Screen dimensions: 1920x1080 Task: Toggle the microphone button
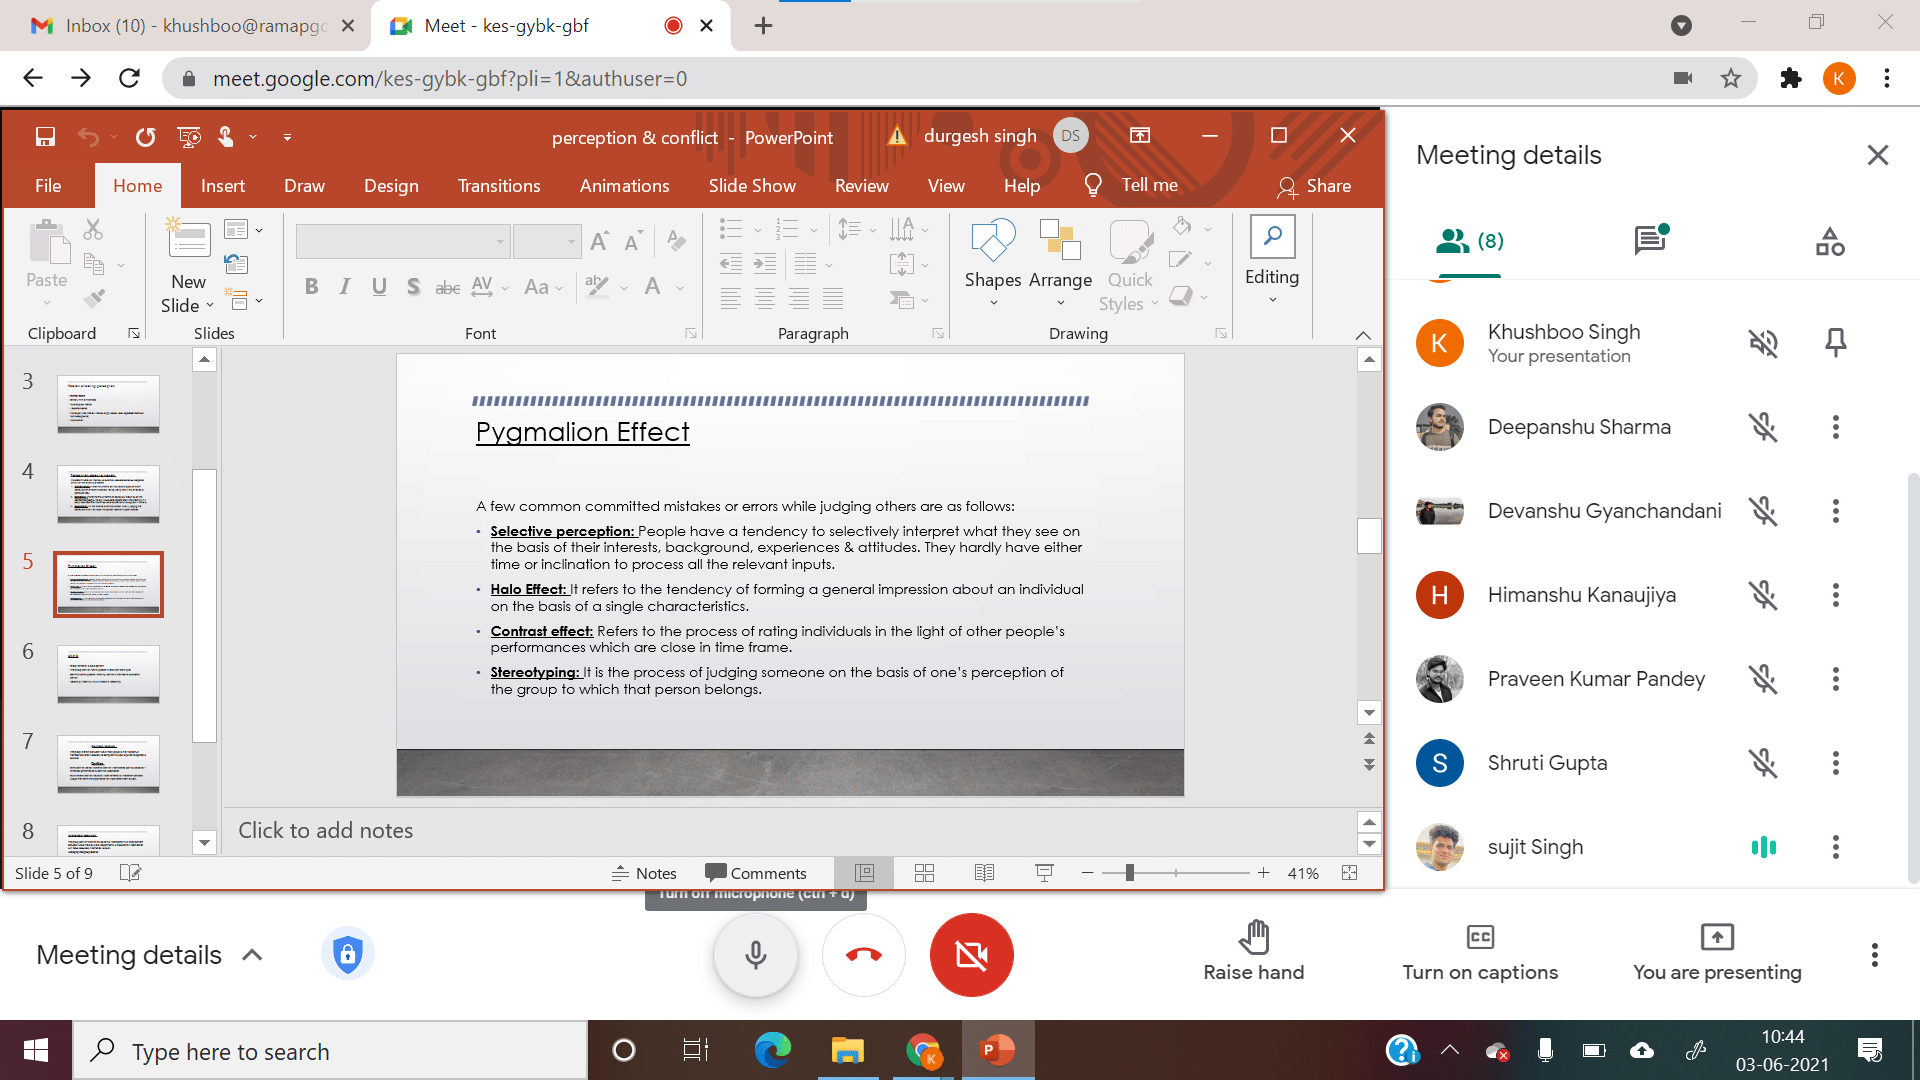(756, 955)
